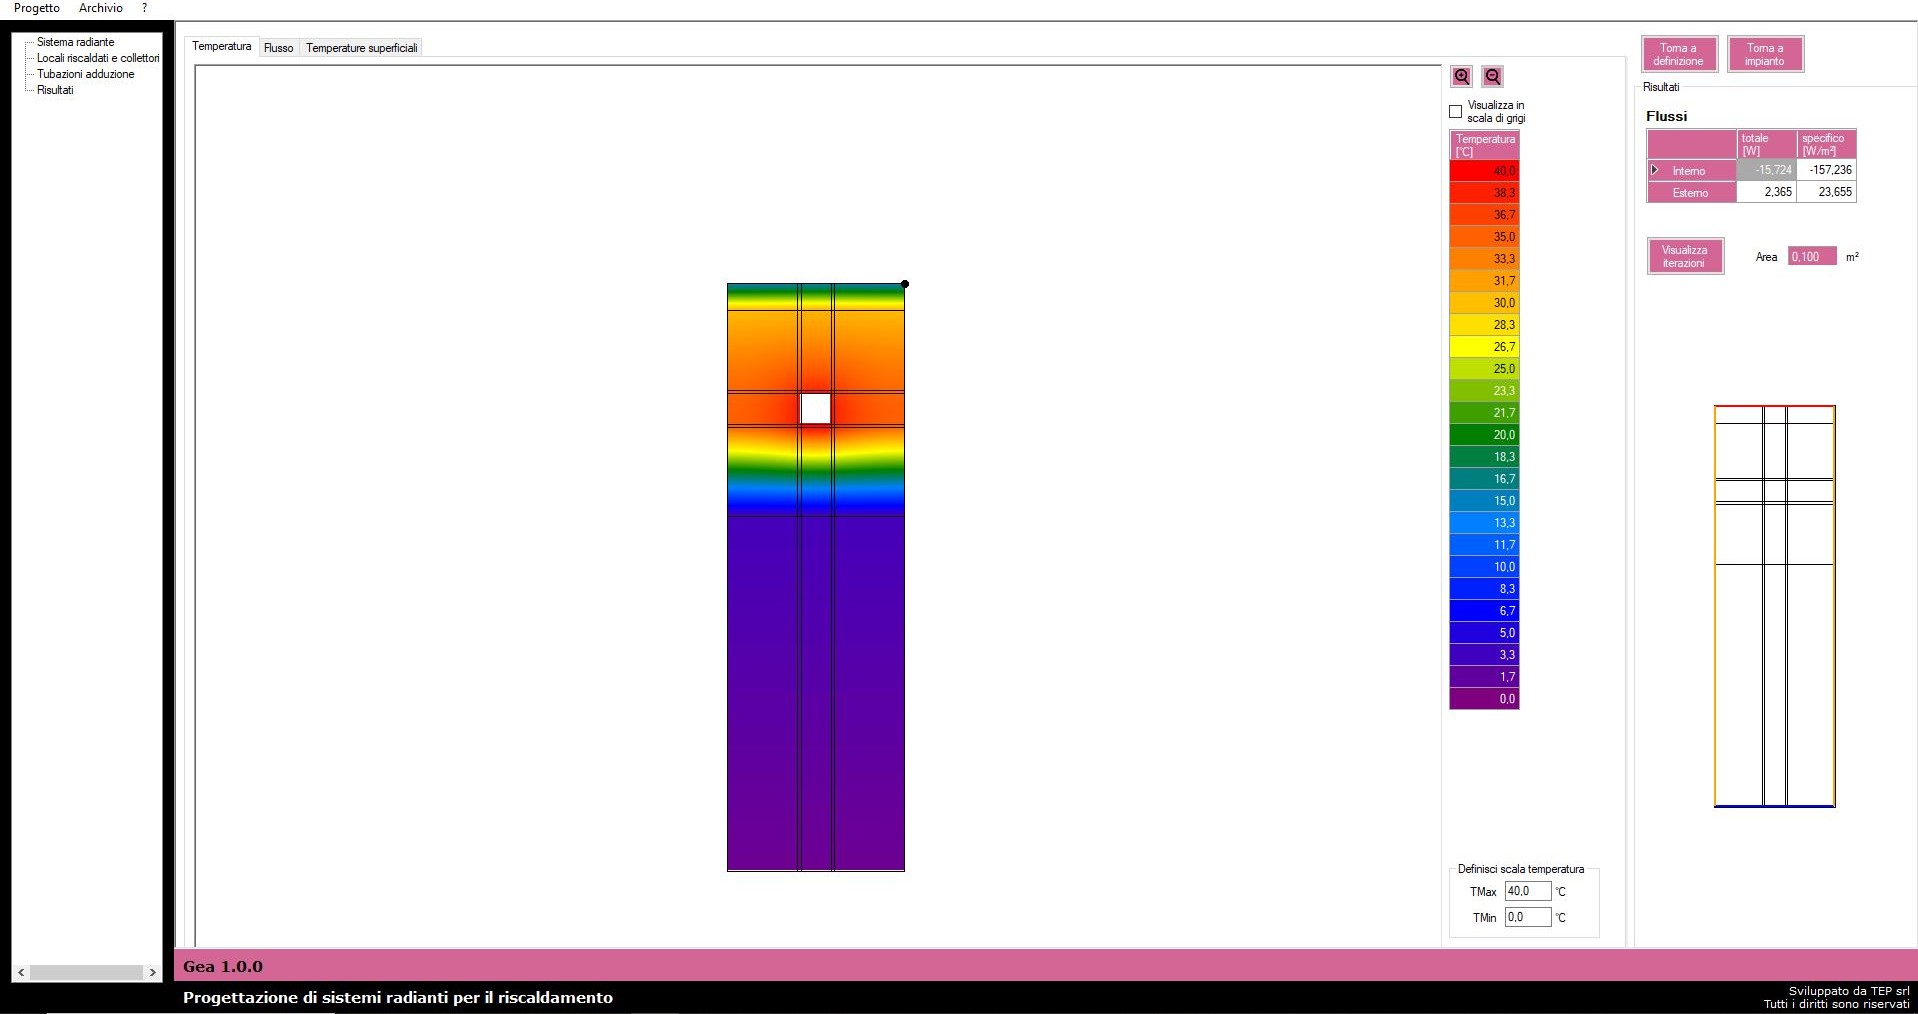Click the 'totale [W]' column header

tap(1767, 144)
